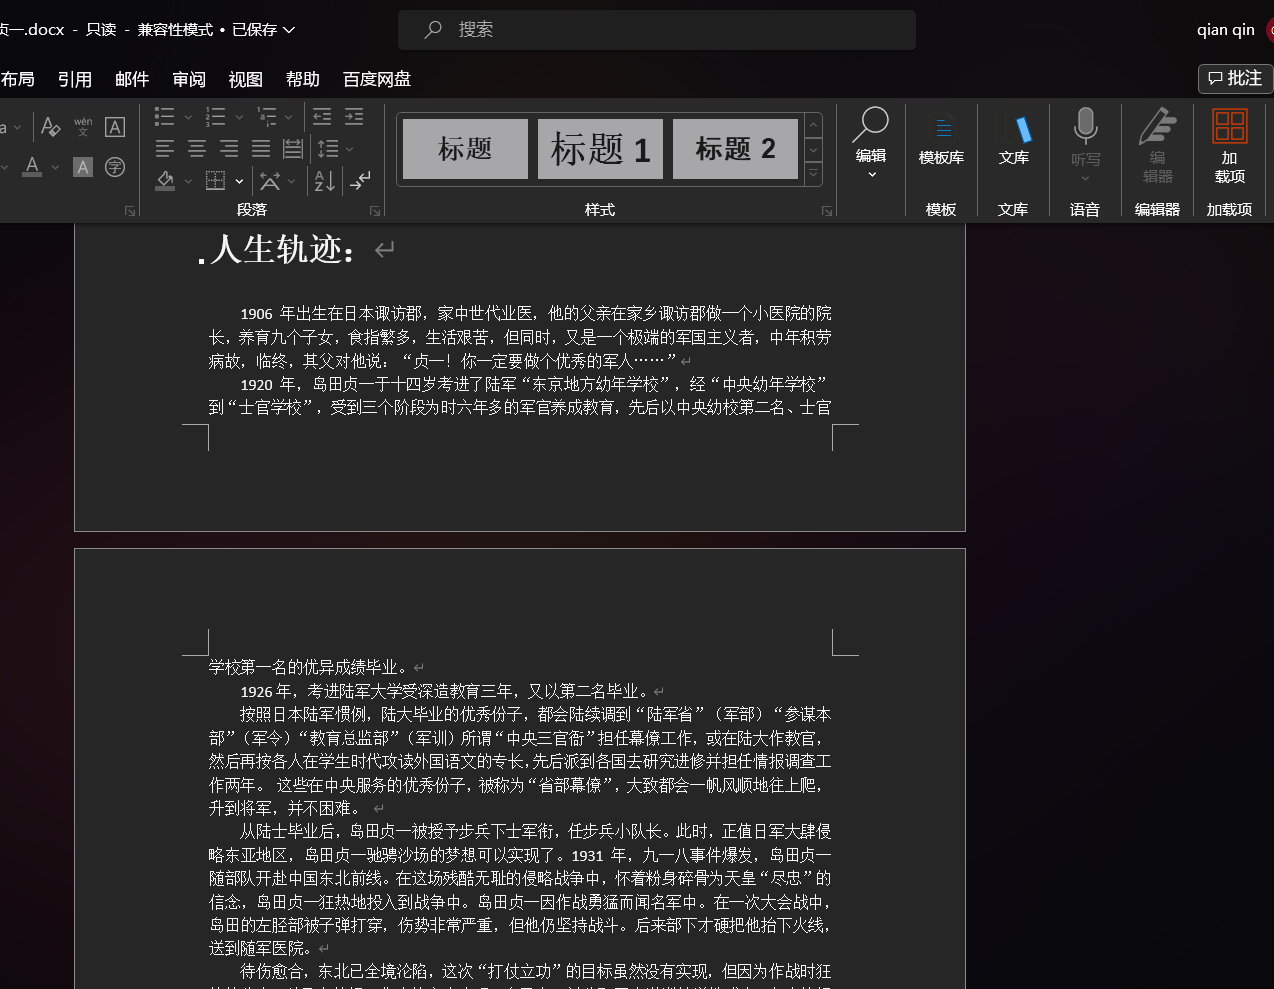Open font settings dialog launcher
1274x989 pixels.
(x=130, y=211)
